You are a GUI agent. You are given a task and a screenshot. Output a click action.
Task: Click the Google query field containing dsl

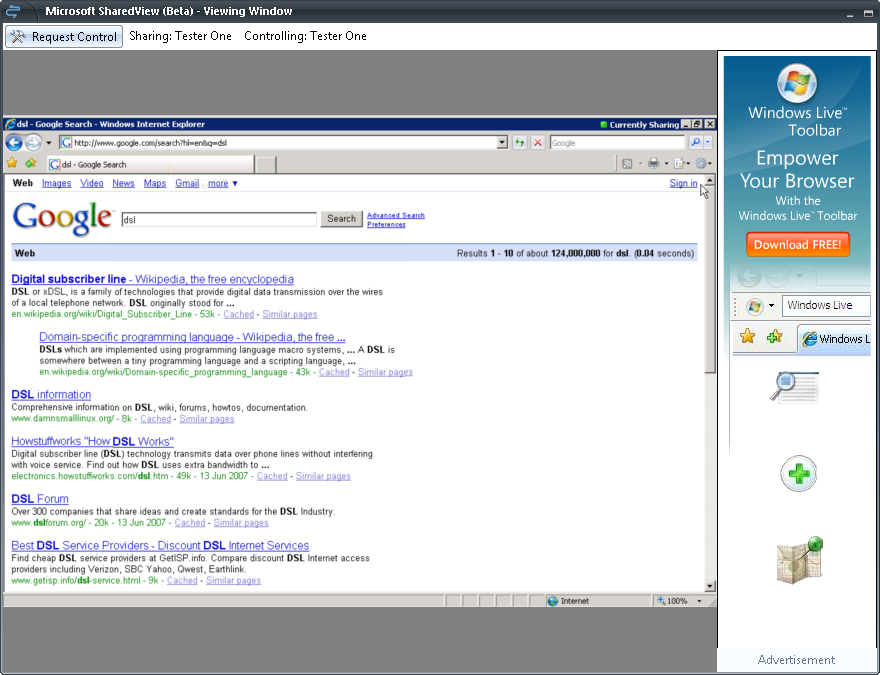pos(219,219)
